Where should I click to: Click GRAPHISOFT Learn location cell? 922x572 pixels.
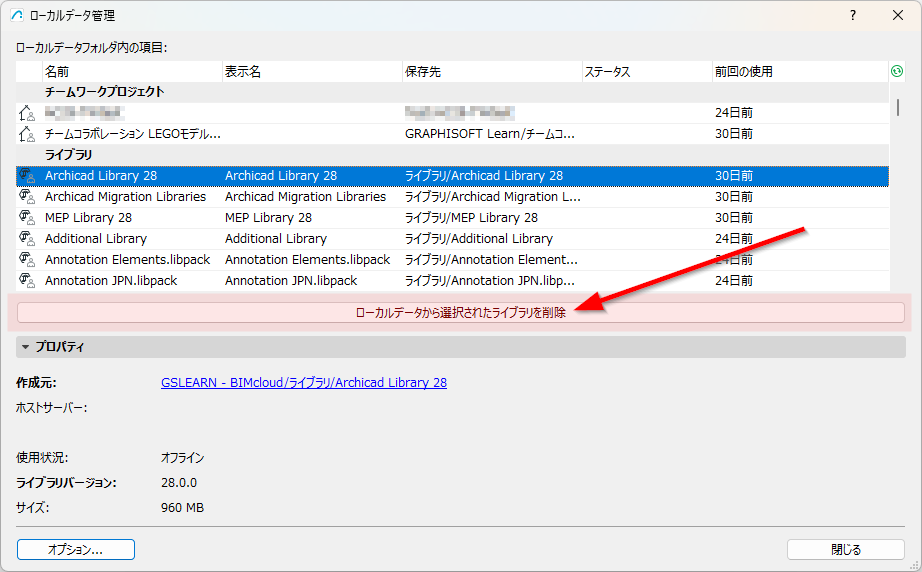pos(490,133)
